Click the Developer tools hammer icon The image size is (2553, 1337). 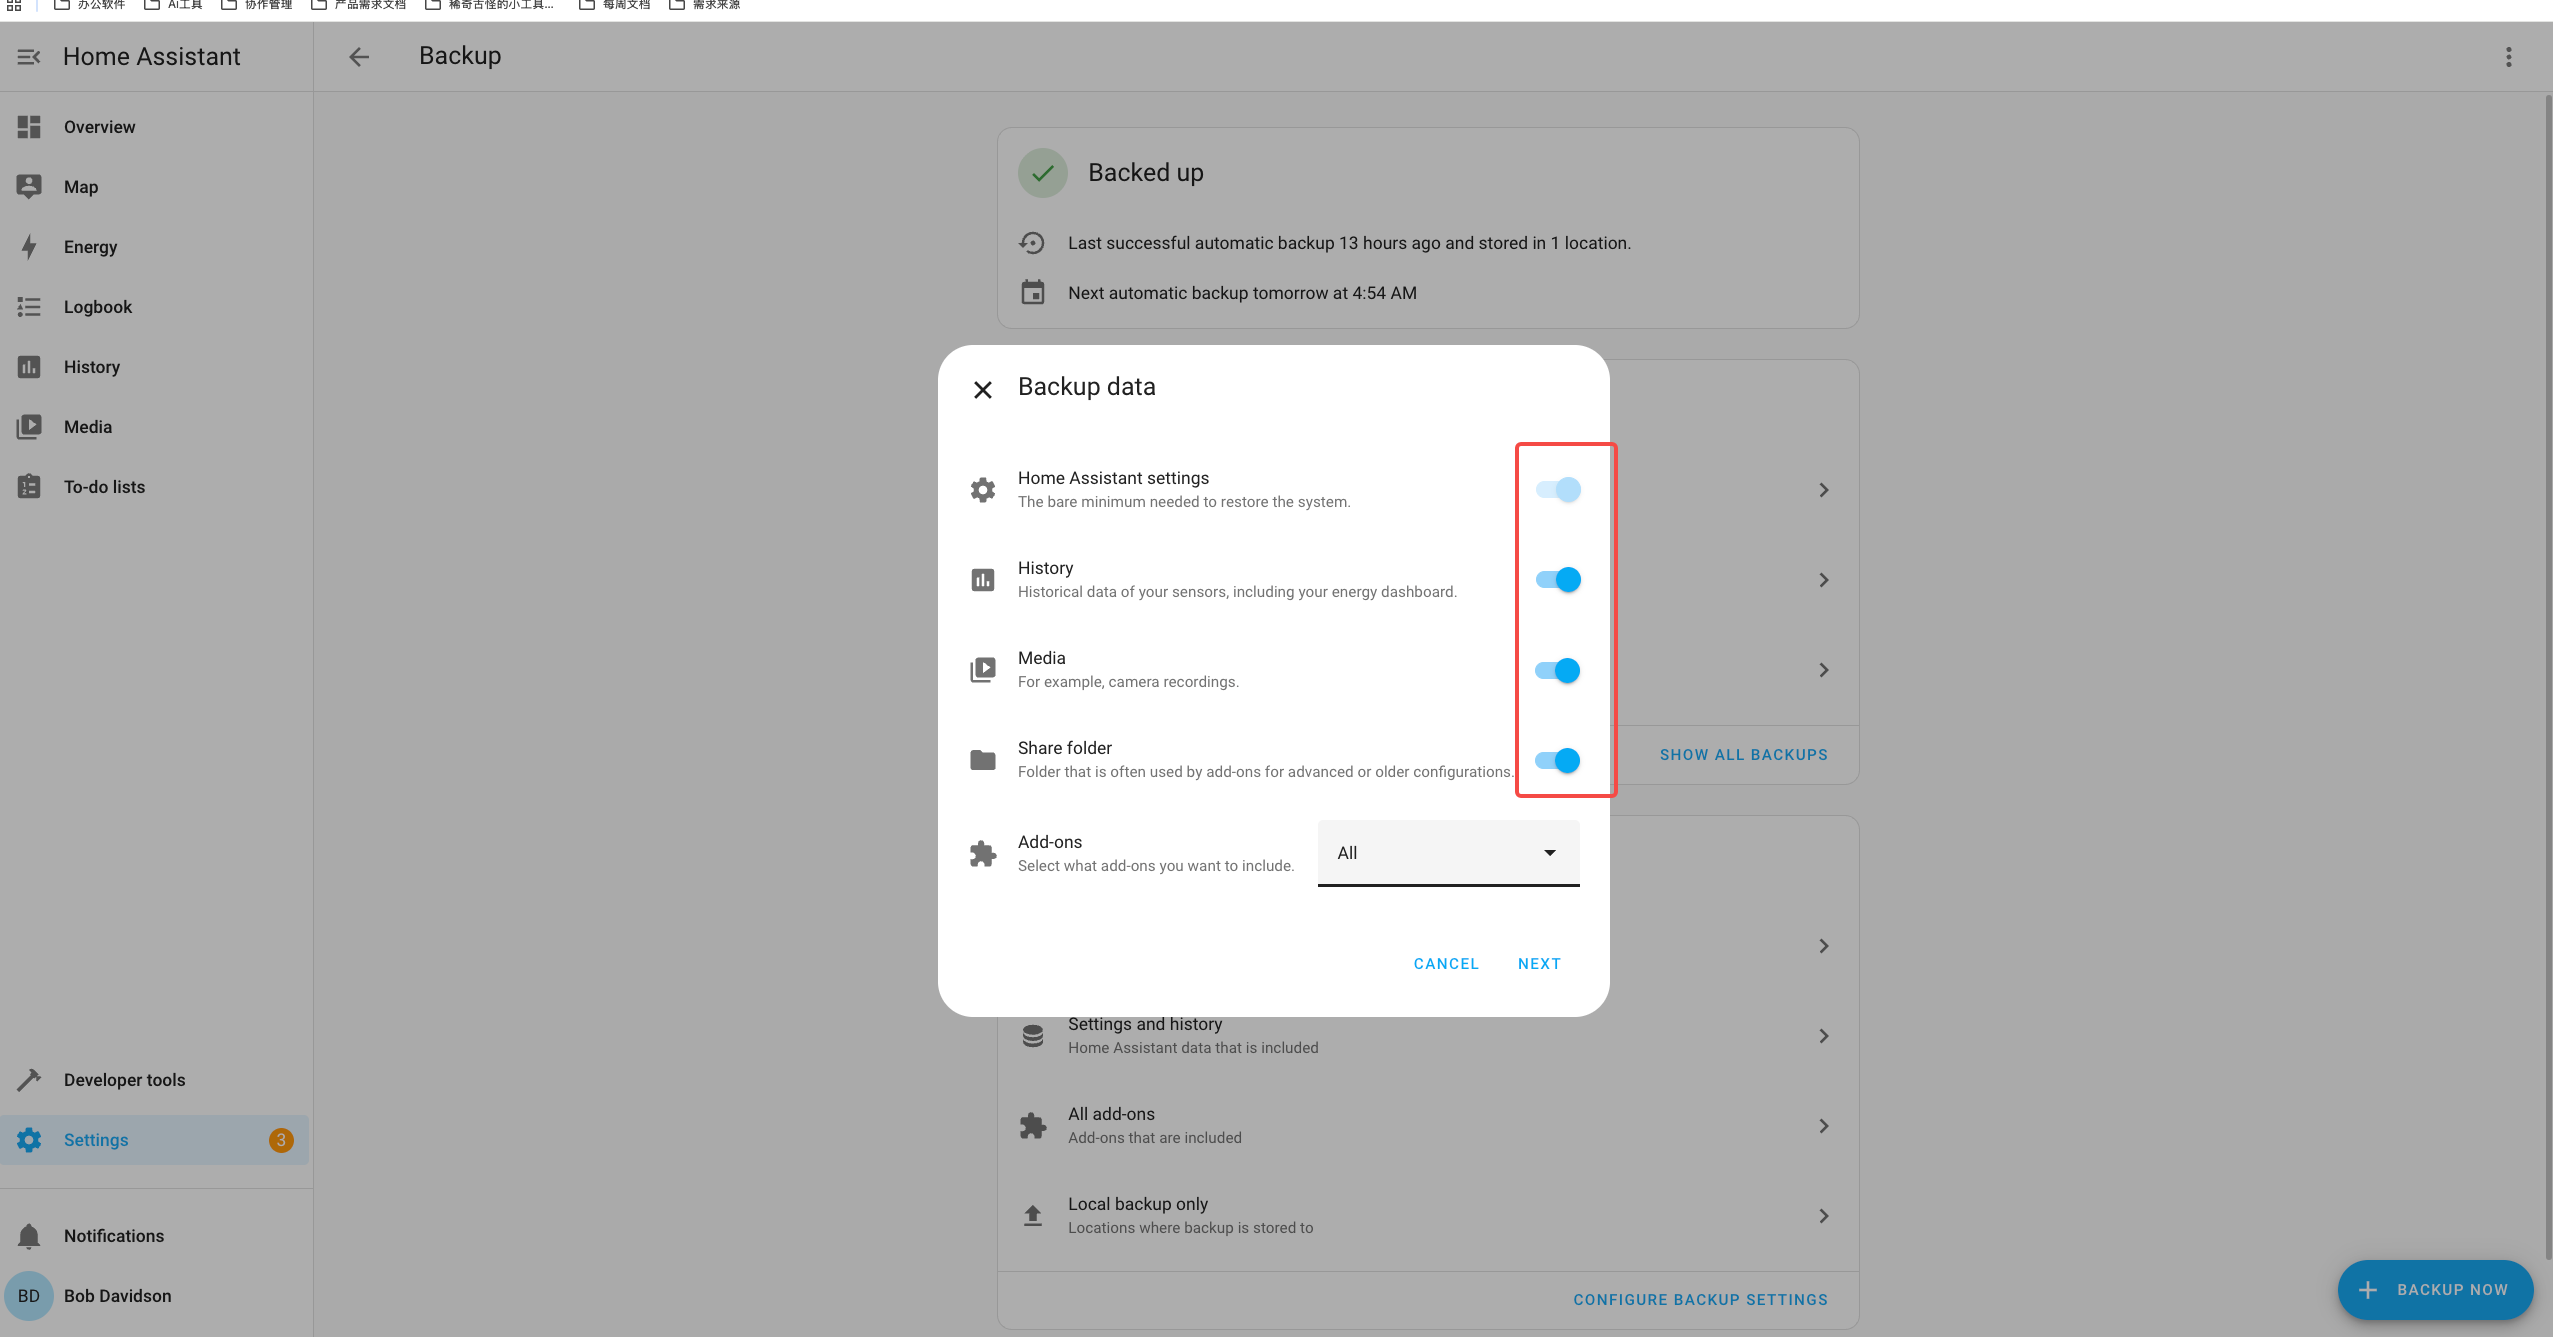pyautogui.click(x=29, y=1080)
